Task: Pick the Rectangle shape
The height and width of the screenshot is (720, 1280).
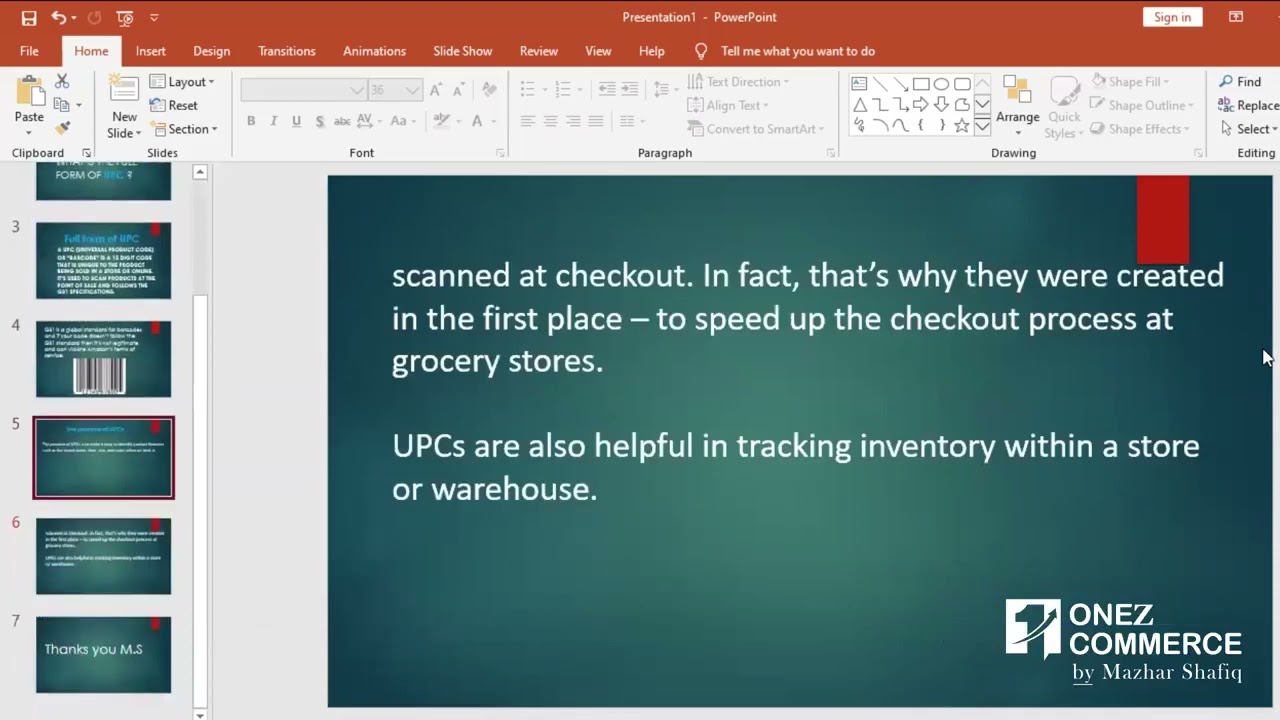Action: click(921, 84)
